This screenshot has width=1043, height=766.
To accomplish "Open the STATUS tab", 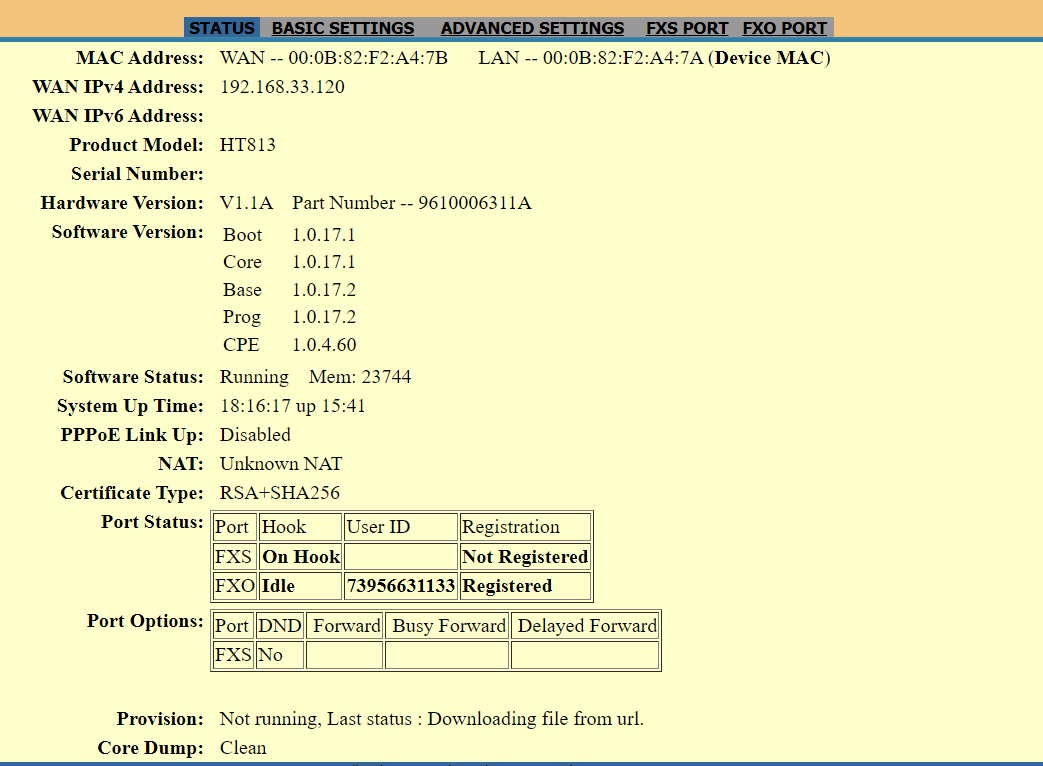I will [221, 28].
